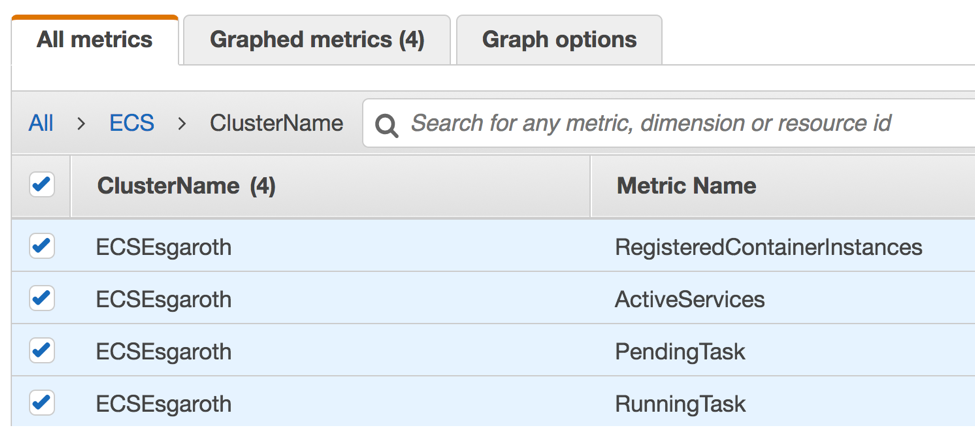Uncheck the PendingTask row checkbox
The width and height of the screenshot is (975, 440).
tap(42, 351)
